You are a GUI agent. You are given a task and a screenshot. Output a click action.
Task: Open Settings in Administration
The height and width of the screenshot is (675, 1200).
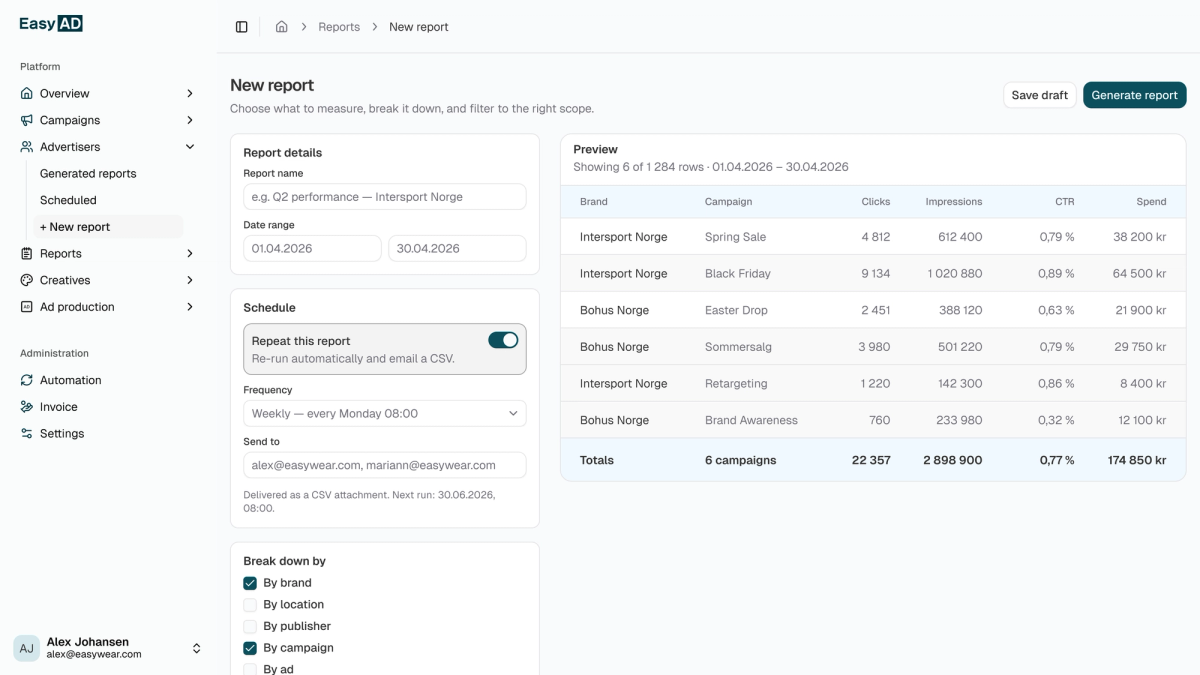tap(62, 434)
